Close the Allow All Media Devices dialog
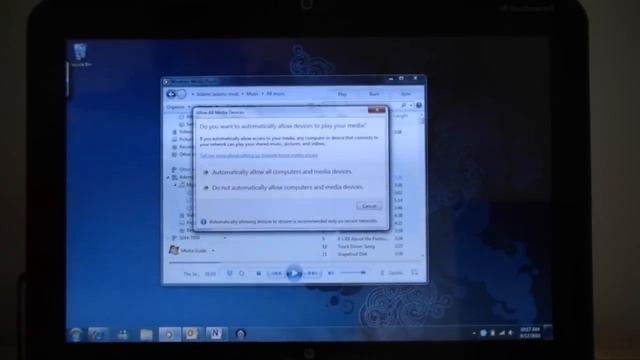 click(x=376, y=110)
